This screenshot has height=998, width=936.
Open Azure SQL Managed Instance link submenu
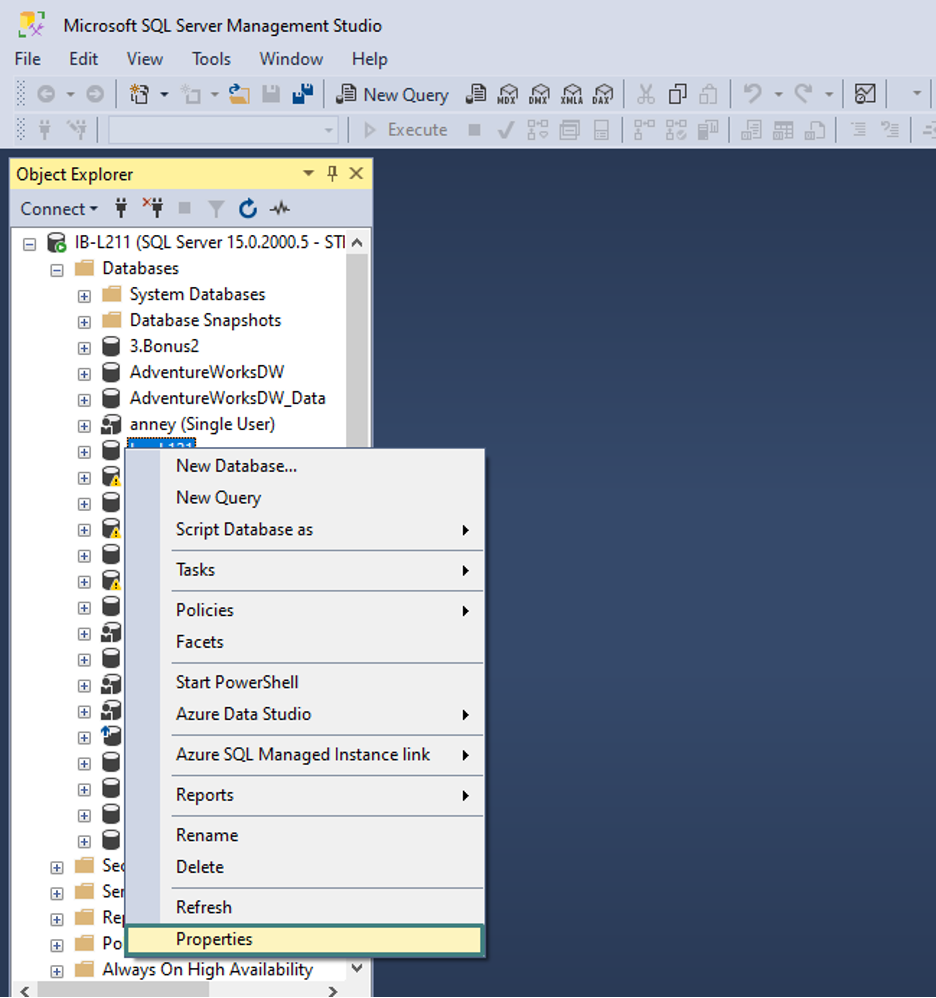[304, 755]
